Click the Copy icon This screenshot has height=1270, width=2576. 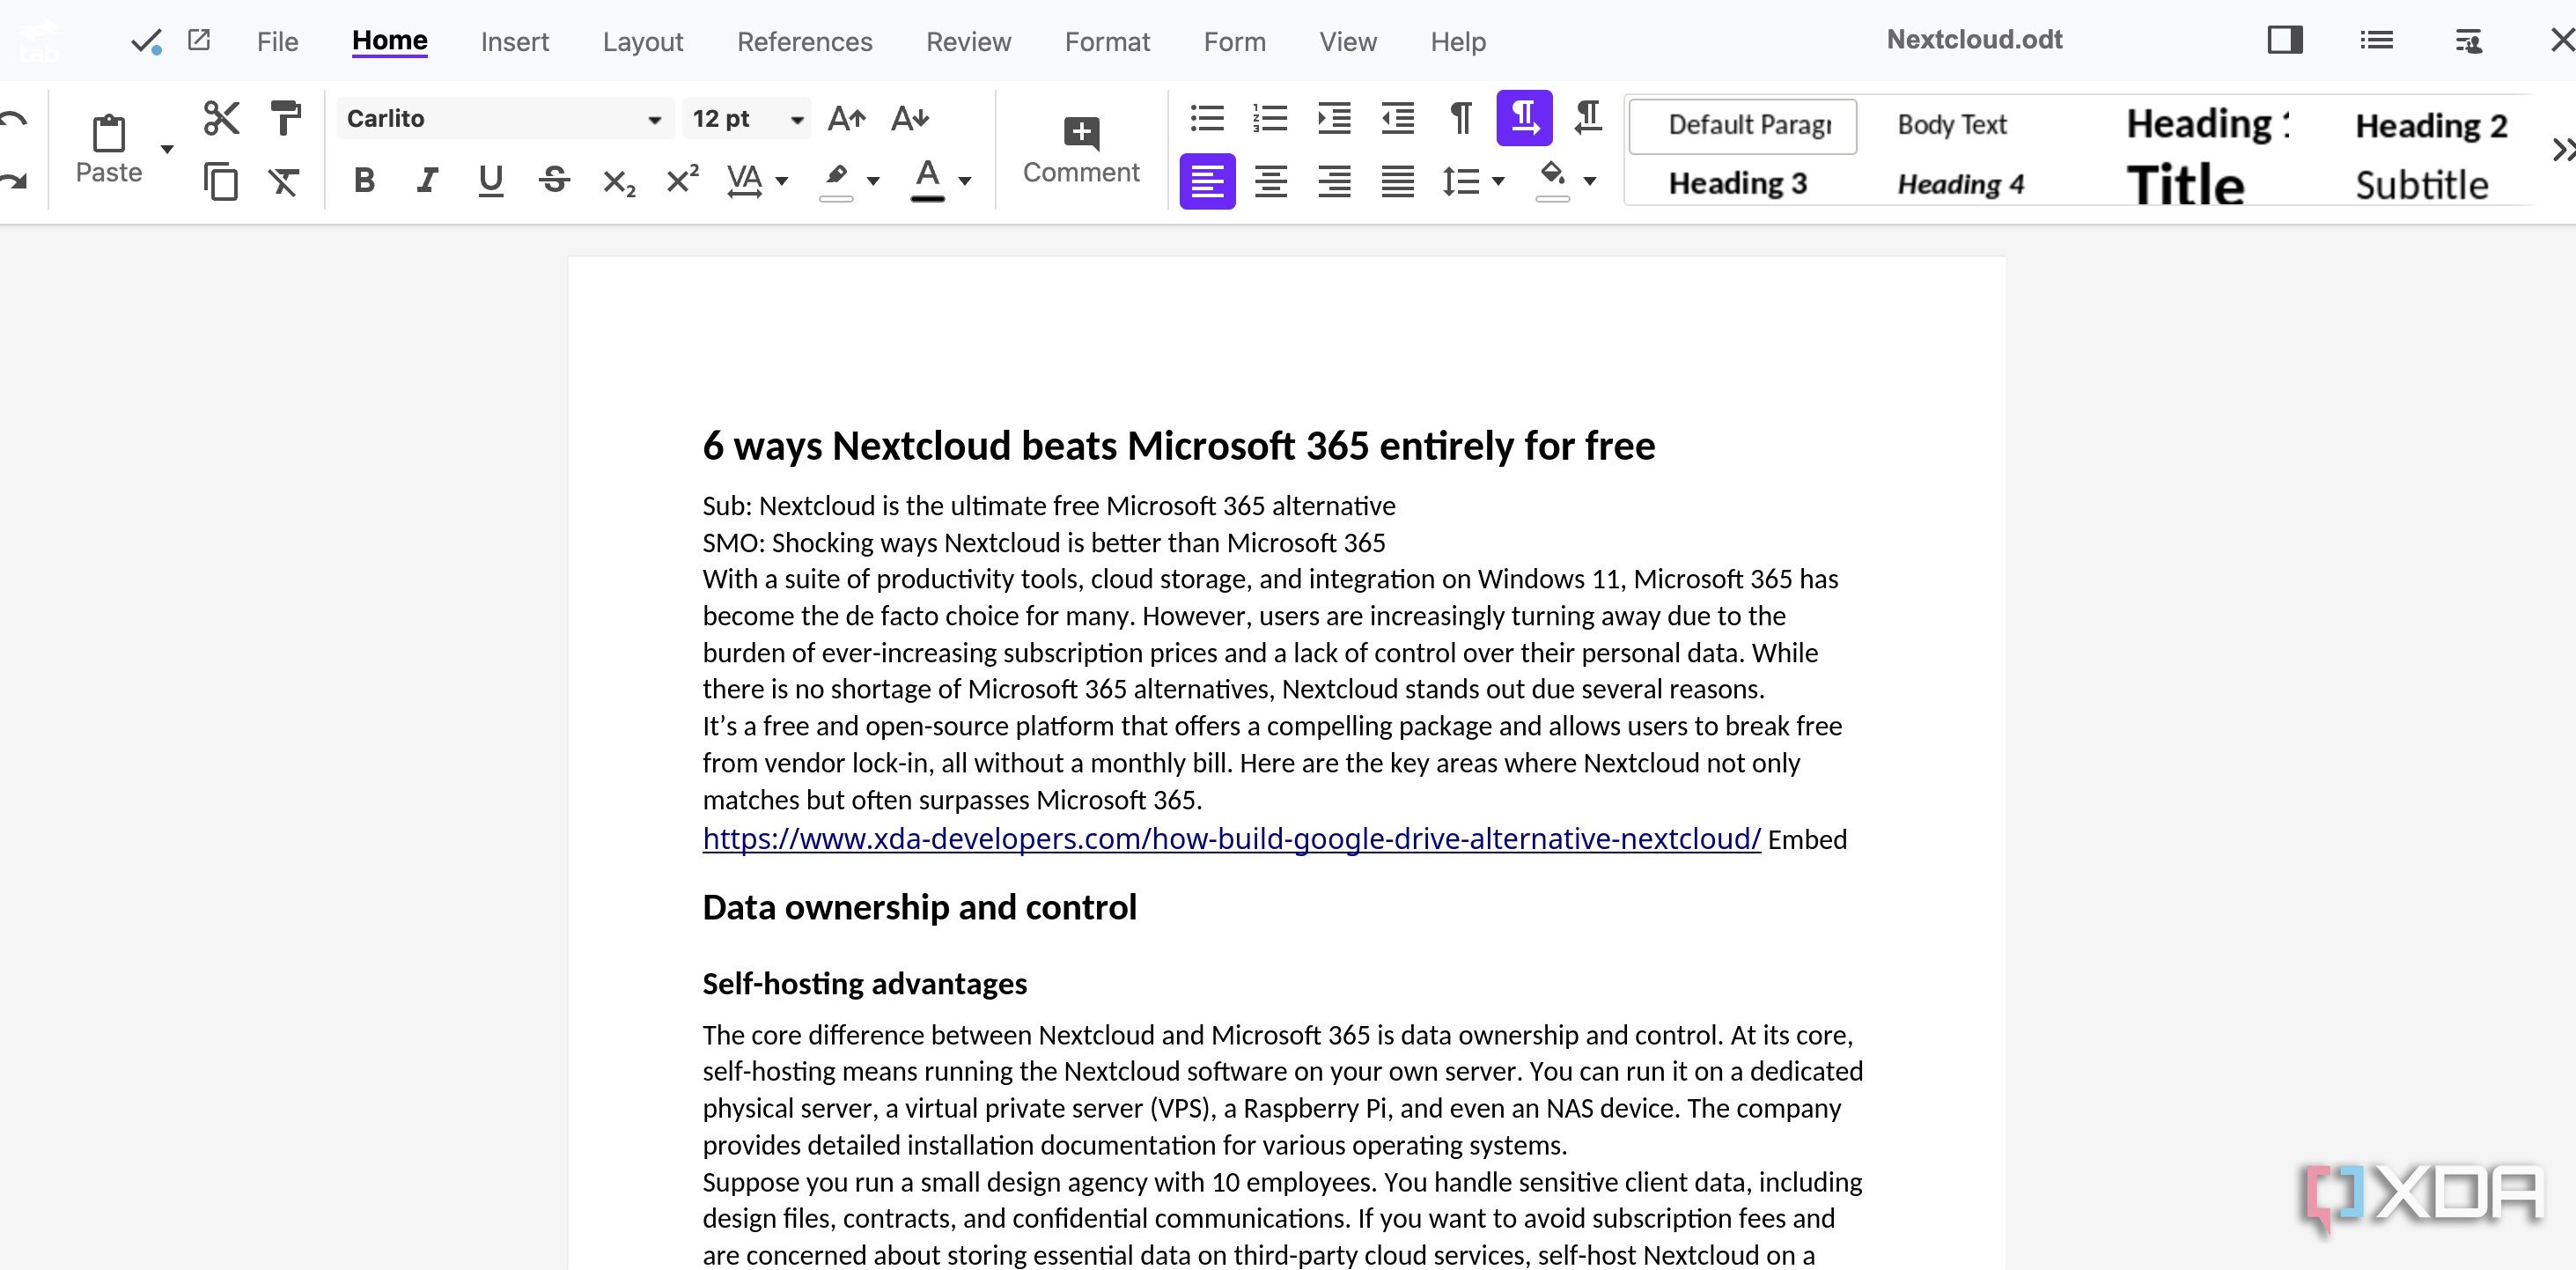click(x=221, y=181)
